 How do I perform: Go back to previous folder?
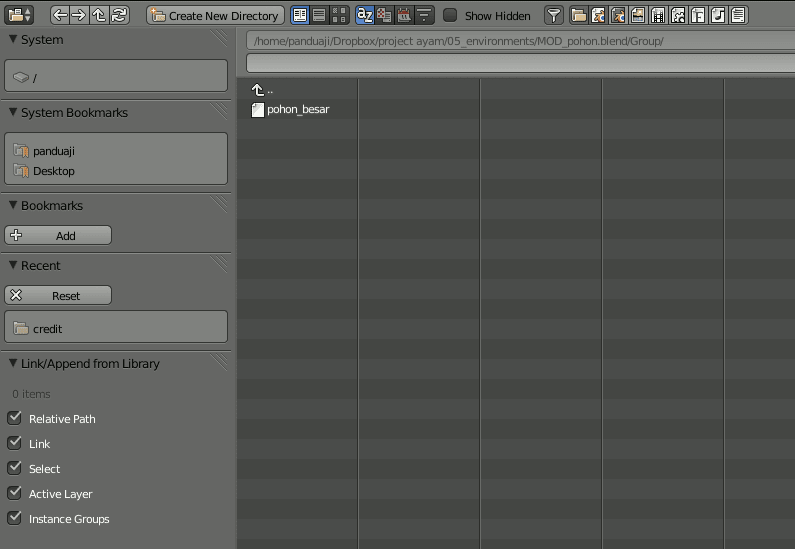60,15
